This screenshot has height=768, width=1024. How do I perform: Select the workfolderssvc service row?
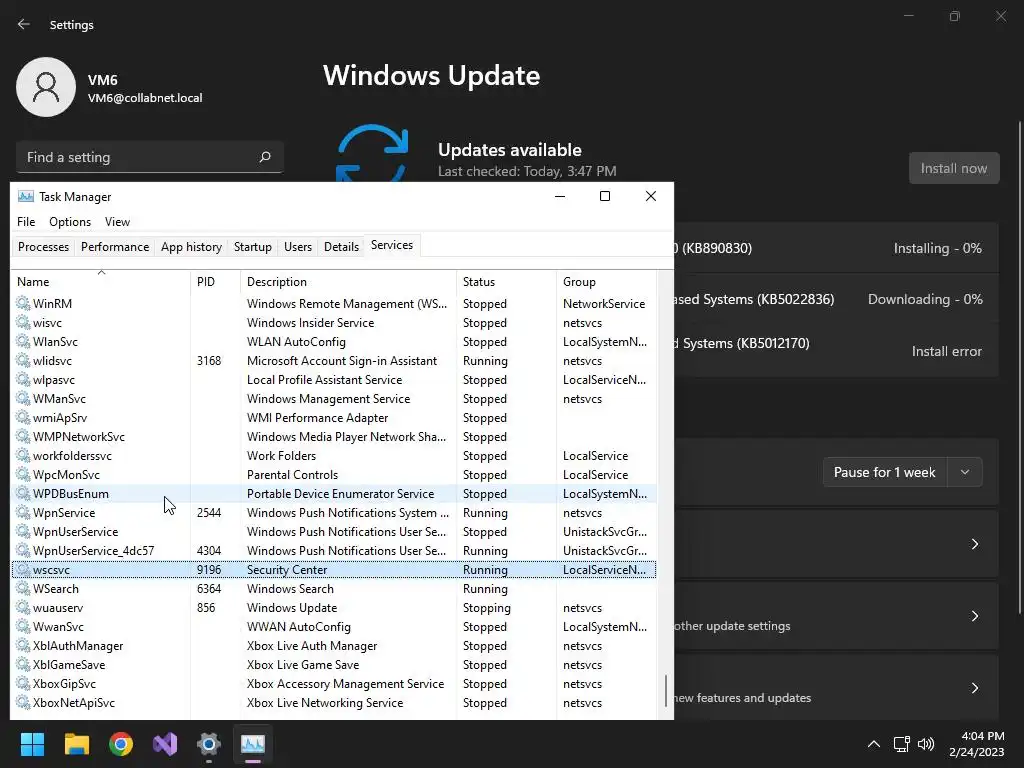click(334, 456)
